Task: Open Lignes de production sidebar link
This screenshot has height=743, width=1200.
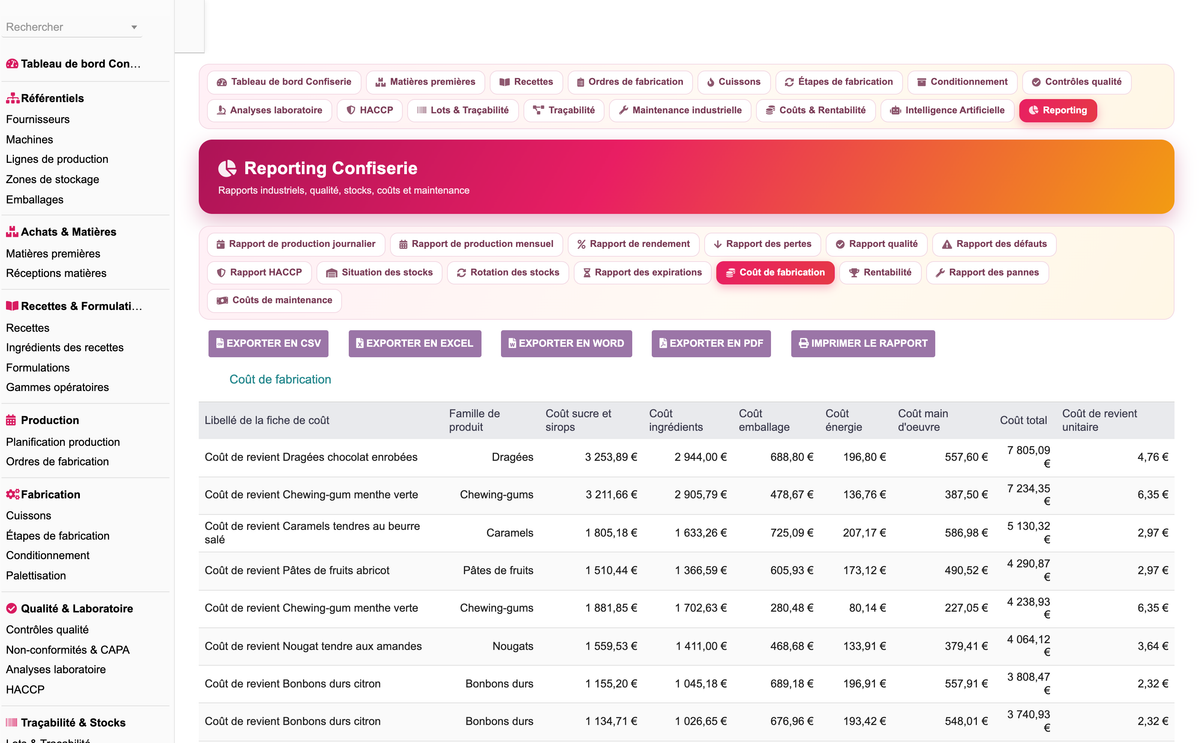Action: [x=57, y=159]
